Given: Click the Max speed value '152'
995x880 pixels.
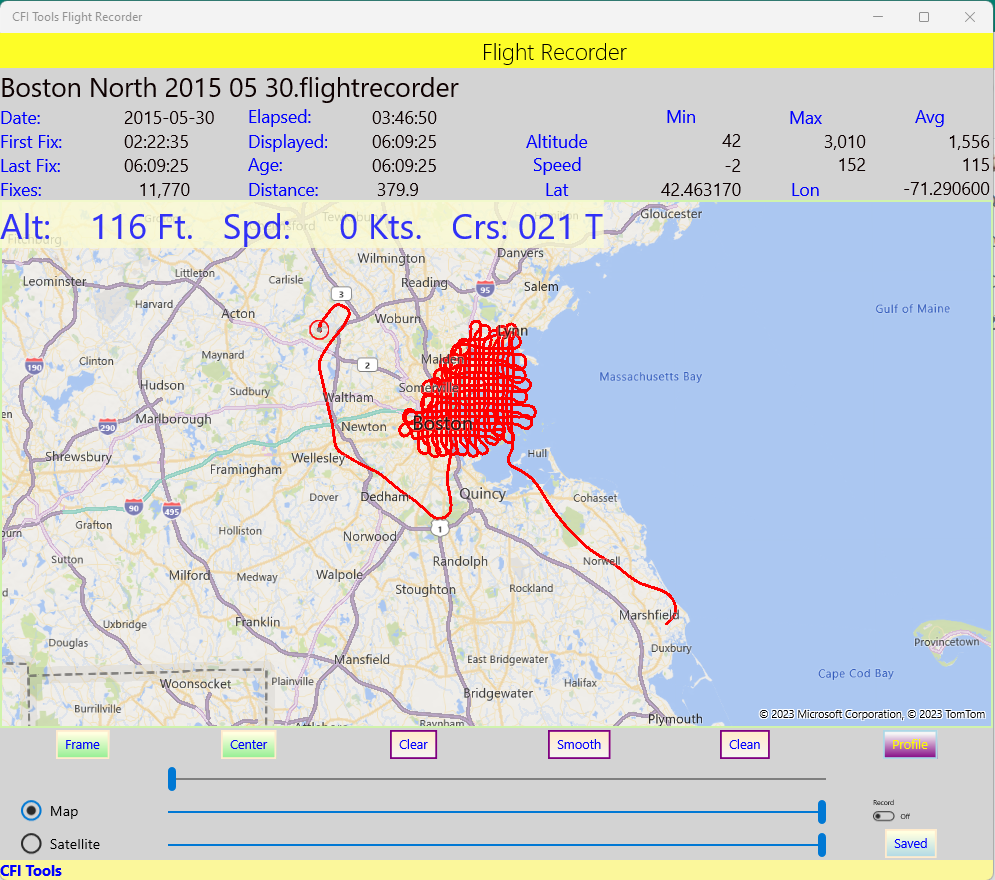Looking at the screenshot, I should point(852,165).
